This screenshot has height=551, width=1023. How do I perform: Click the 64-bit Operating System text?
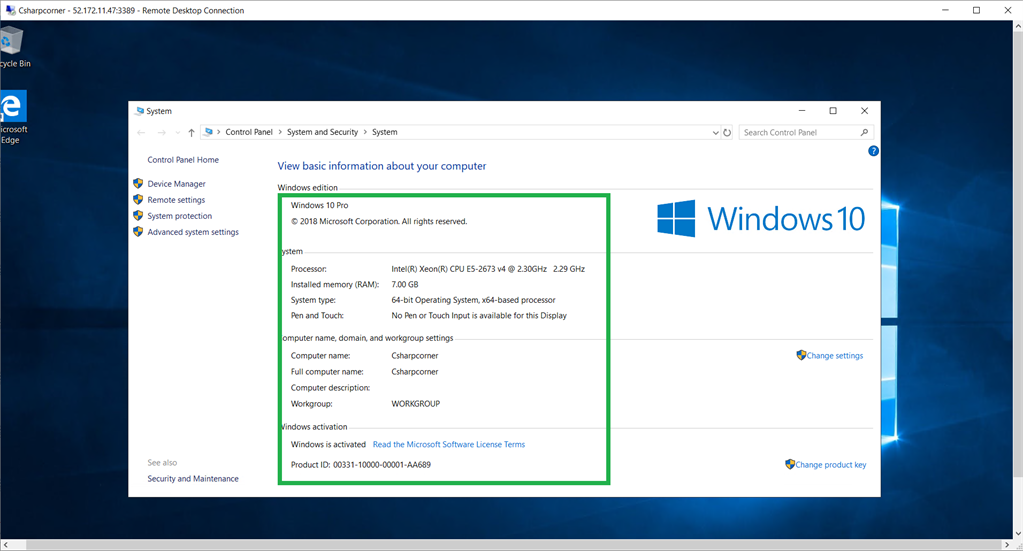(473, 300)
